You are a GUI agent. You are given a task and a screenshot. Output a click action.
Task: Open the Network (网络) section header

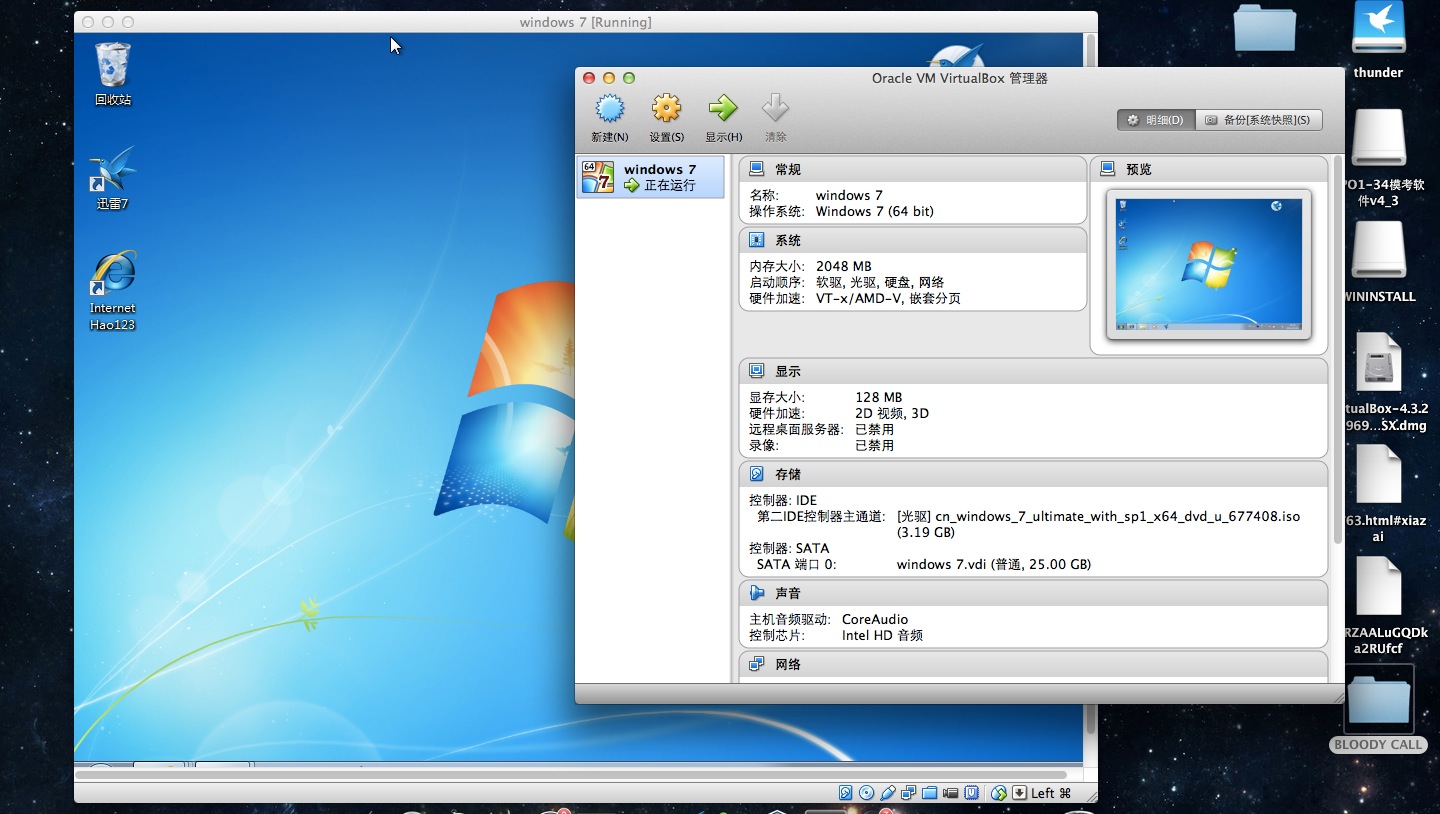1033,664
